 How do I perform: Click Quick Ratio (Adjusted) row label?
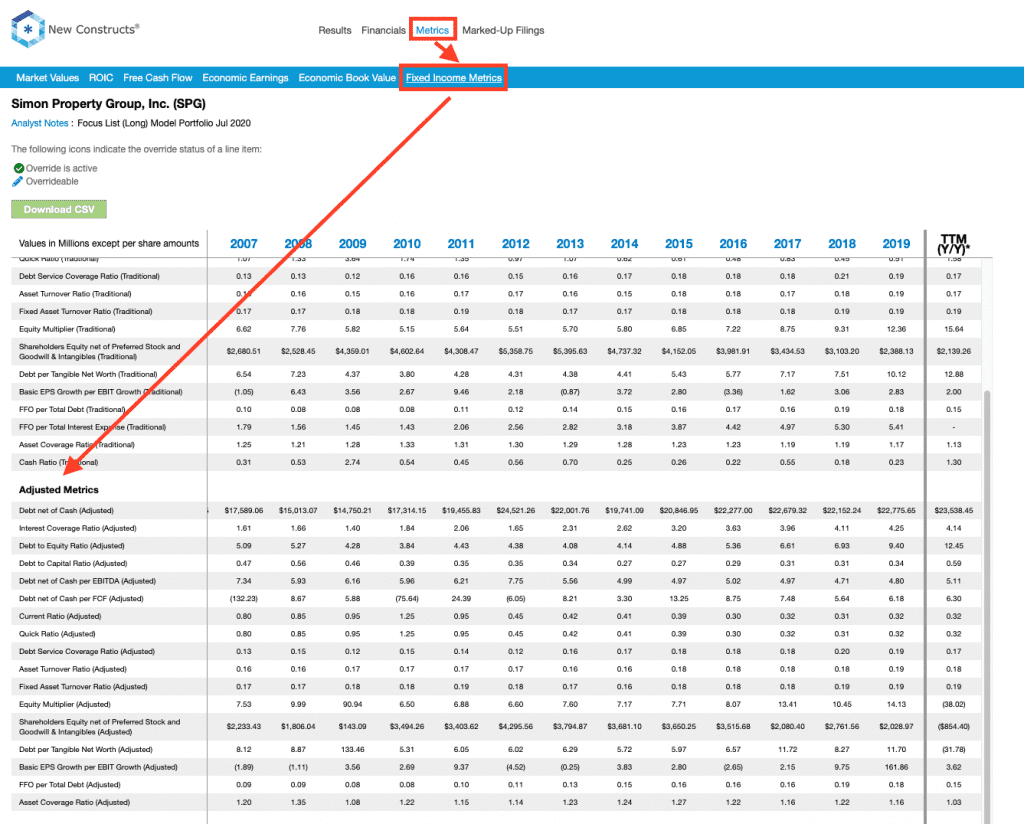pos(57,634)
